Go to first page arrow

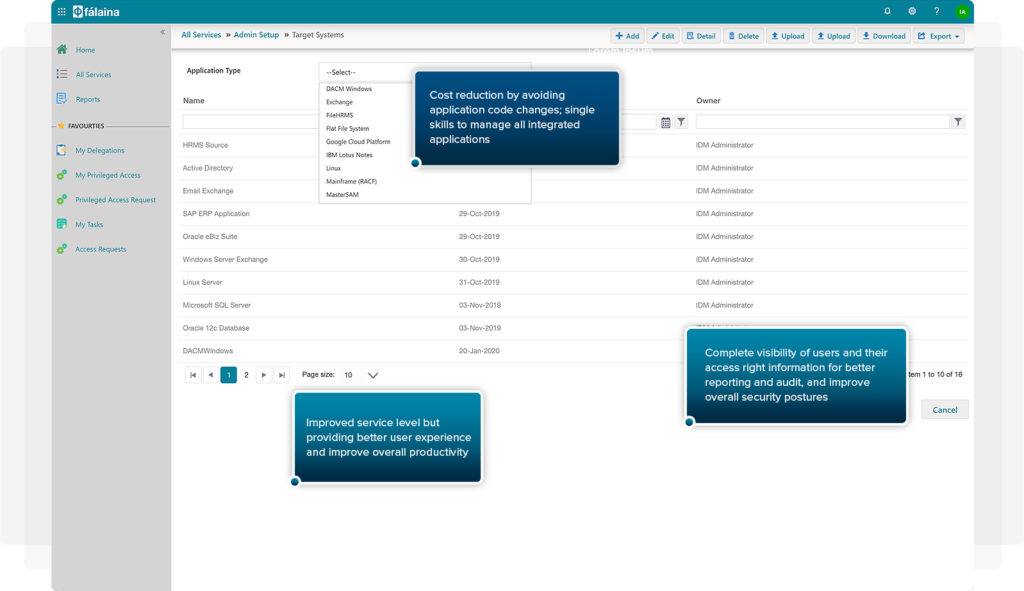(193, 375)
